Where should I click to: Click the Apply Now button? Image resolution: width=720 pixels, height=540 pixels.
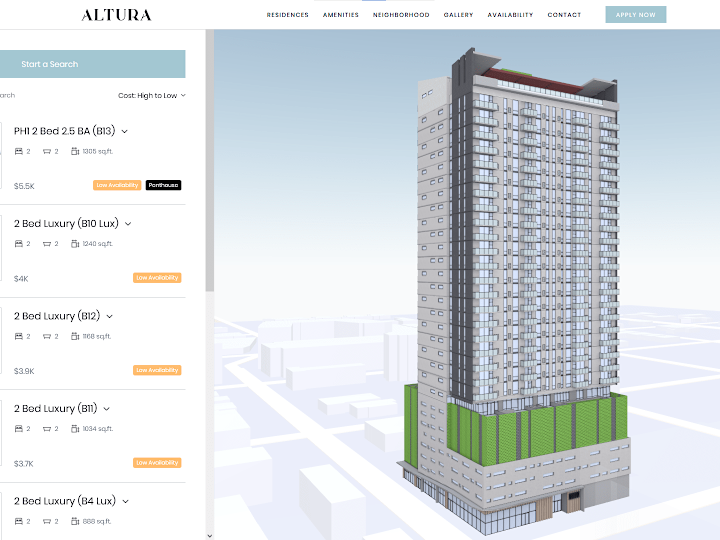click(636, 15)
